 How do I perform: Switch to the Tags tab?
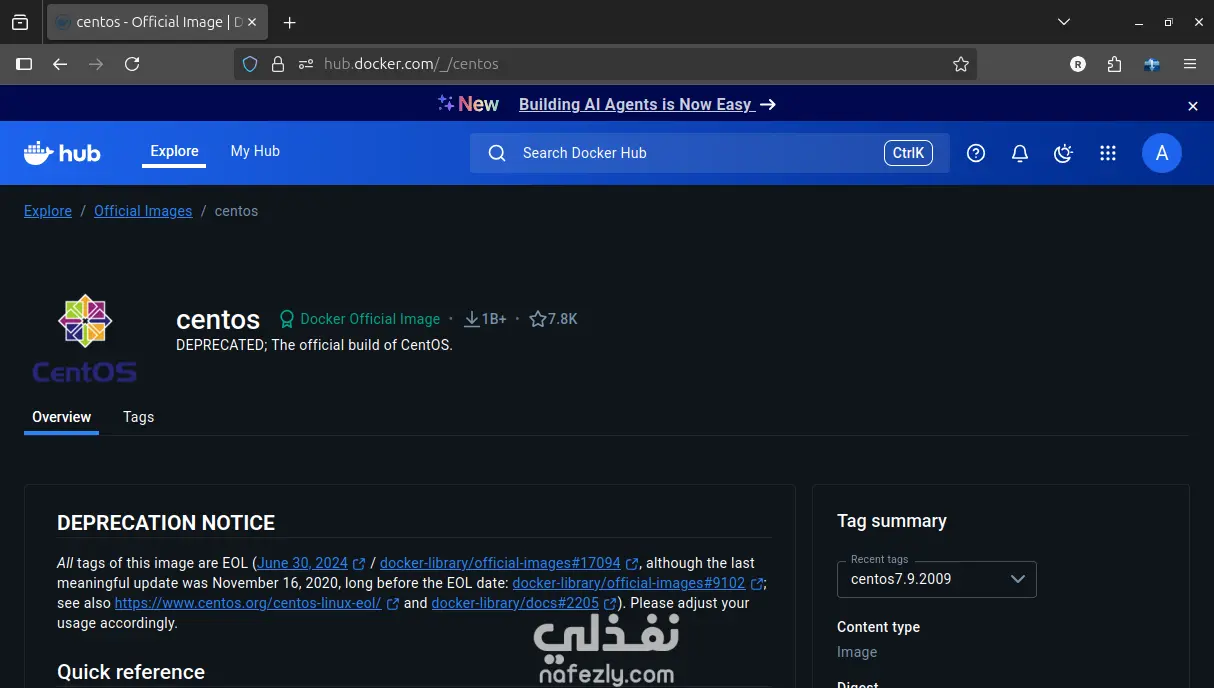(138, 417)
